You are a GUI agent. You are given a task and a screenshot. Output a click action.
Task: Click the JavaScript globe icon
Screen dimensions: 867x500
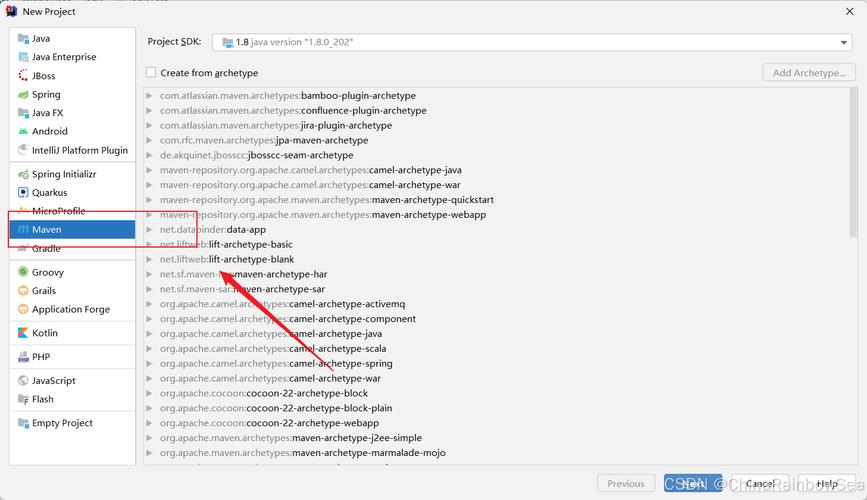point(23,381)
